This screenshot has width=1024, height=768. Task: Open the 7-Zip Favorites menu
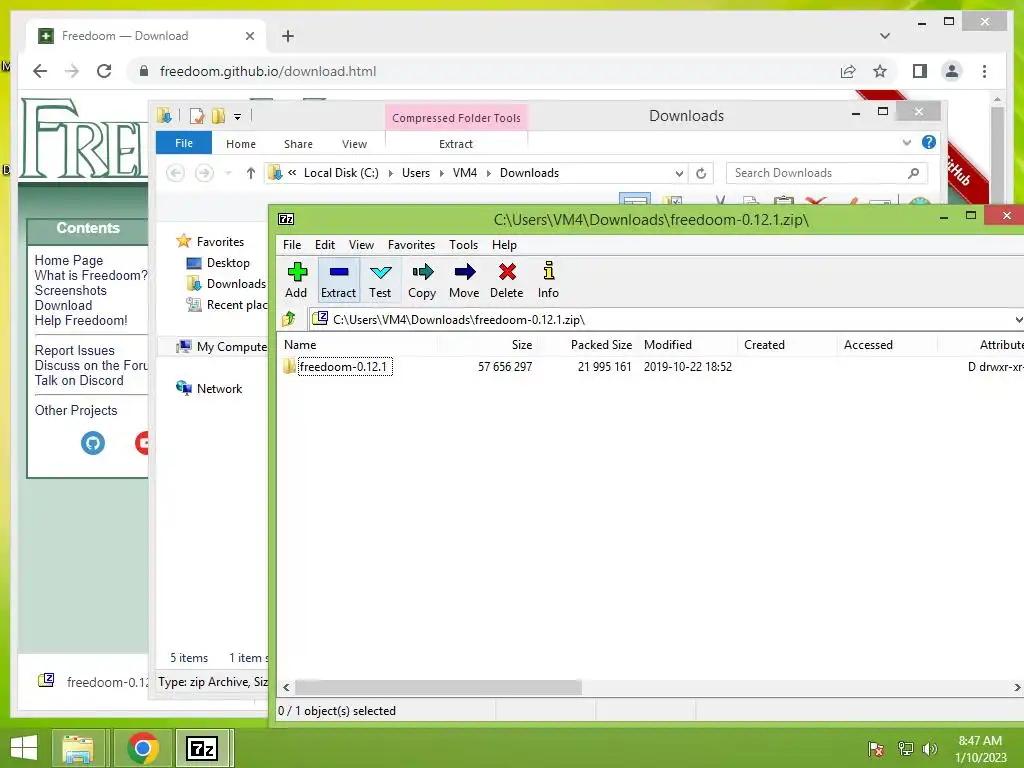click(x=411, y=245)
